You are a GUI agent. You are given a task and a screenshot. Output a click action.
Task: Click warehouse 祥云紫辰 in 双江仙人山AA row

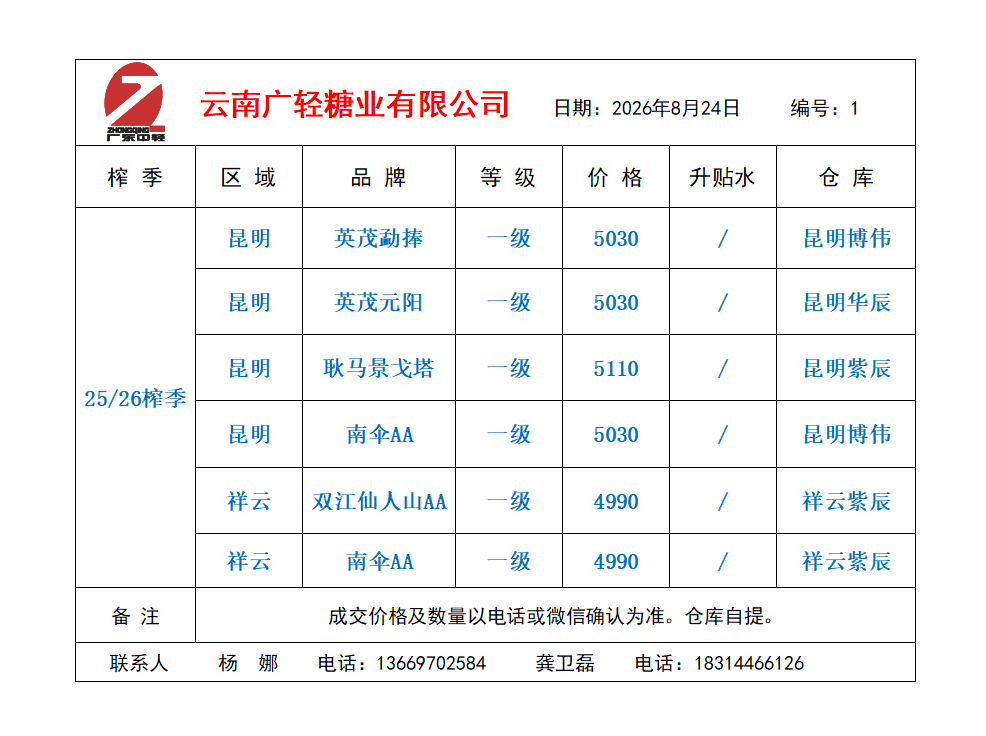point(847,501)
